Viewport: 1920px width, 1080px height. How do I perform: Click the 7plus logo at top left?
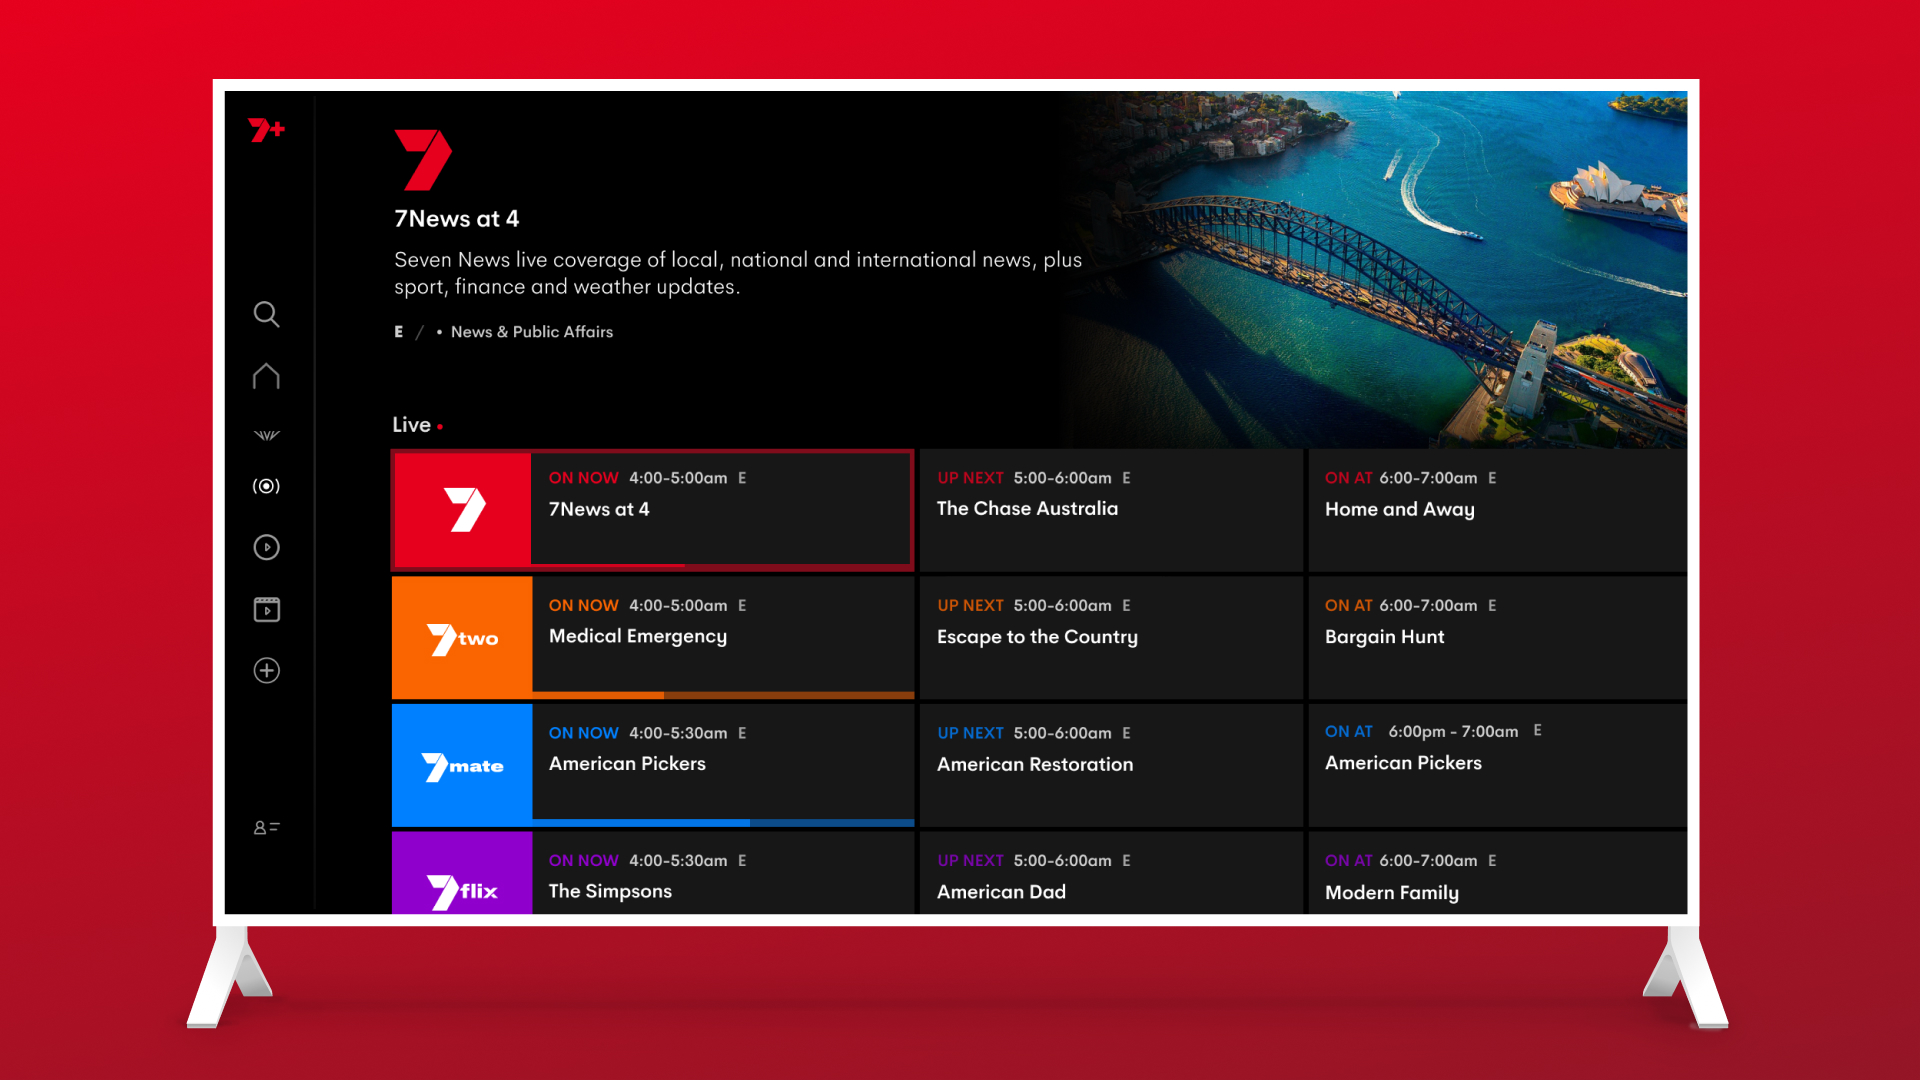pyautogui.click(x=266, y=130)
